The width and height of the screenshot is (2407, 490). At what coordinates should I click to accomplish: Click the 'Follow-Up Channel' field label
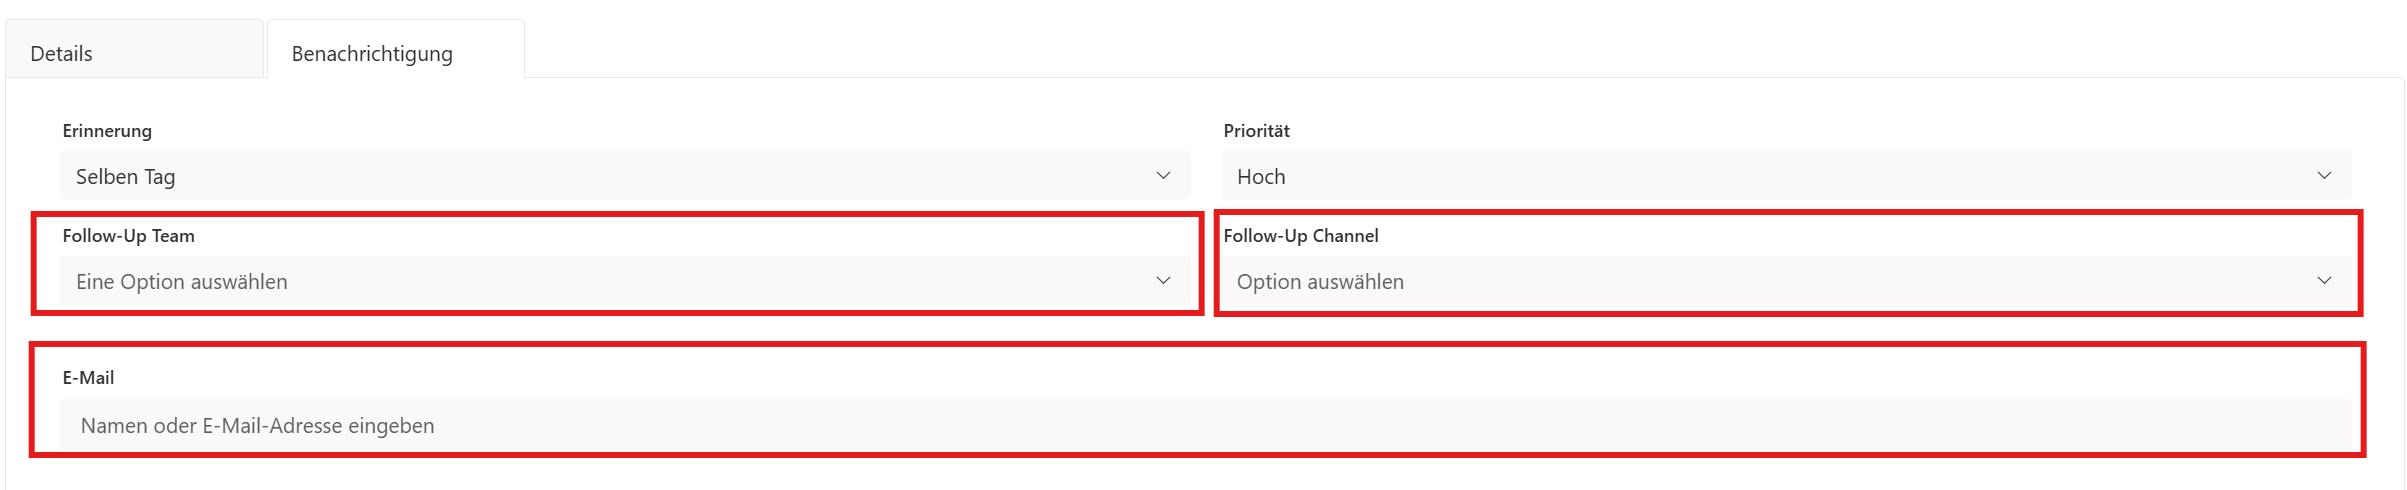1300,236
